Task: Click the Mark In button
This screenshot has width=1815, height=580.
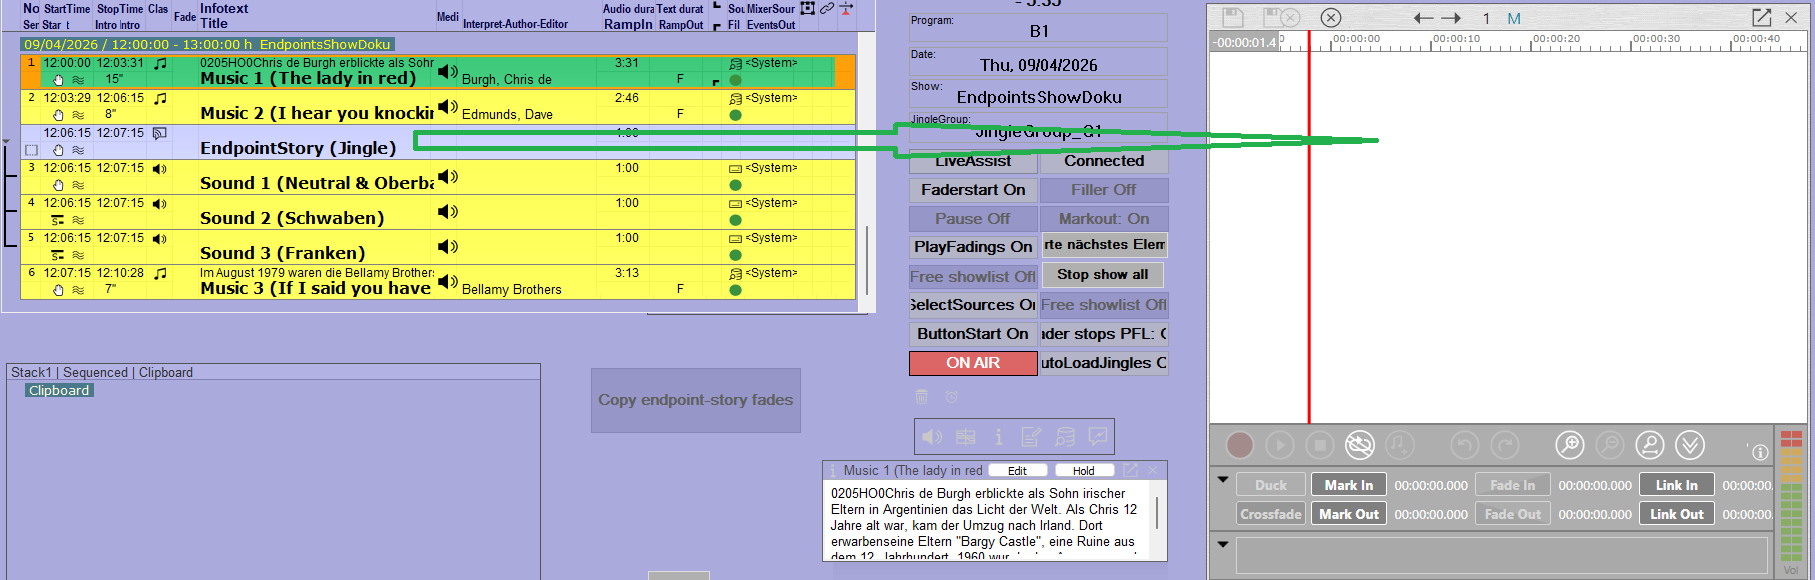Action: tap(1349, 485)
